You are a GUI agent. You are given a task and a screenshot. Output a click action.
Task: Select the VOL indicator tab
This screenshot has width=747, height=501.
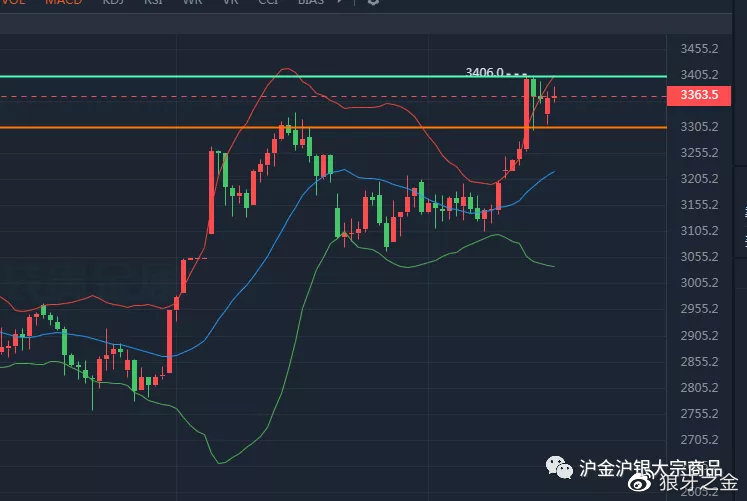pyautogui.click(x=13, y=1)
